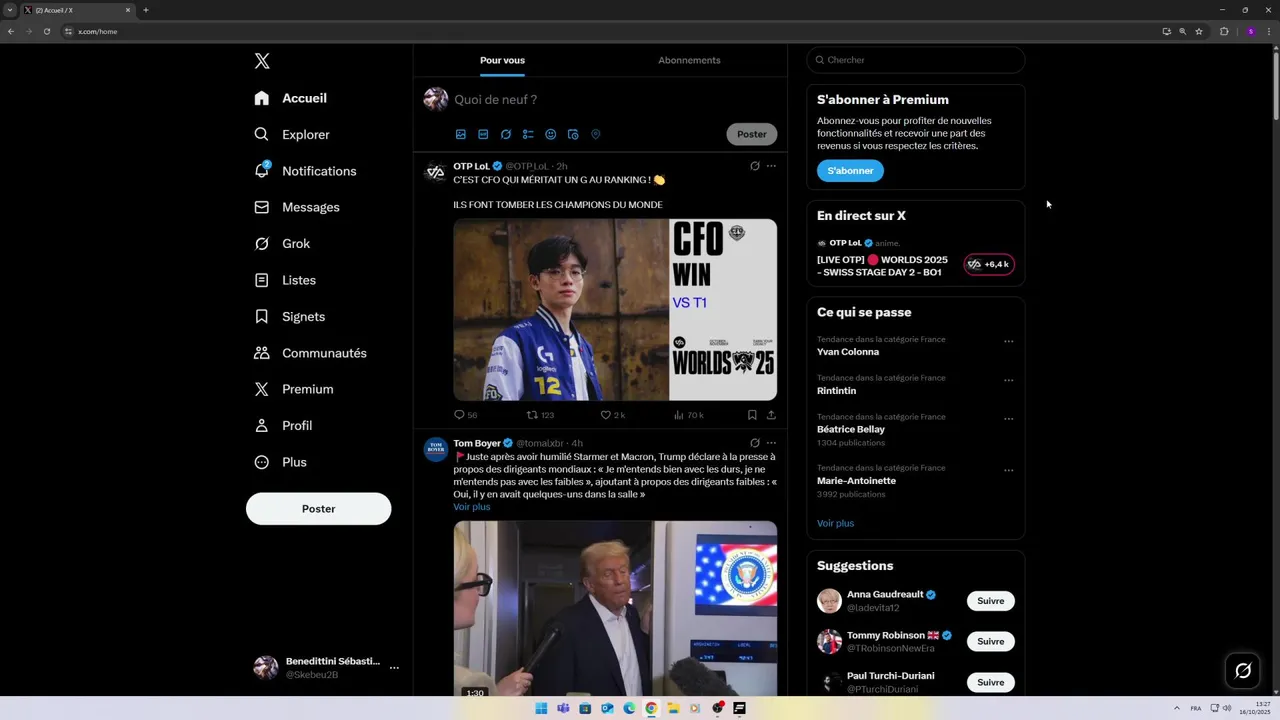Screen dimensions: 1280x720
Task: Click the X logo in the sidebar
Action: pyautogui.click(x=262, y=61)
